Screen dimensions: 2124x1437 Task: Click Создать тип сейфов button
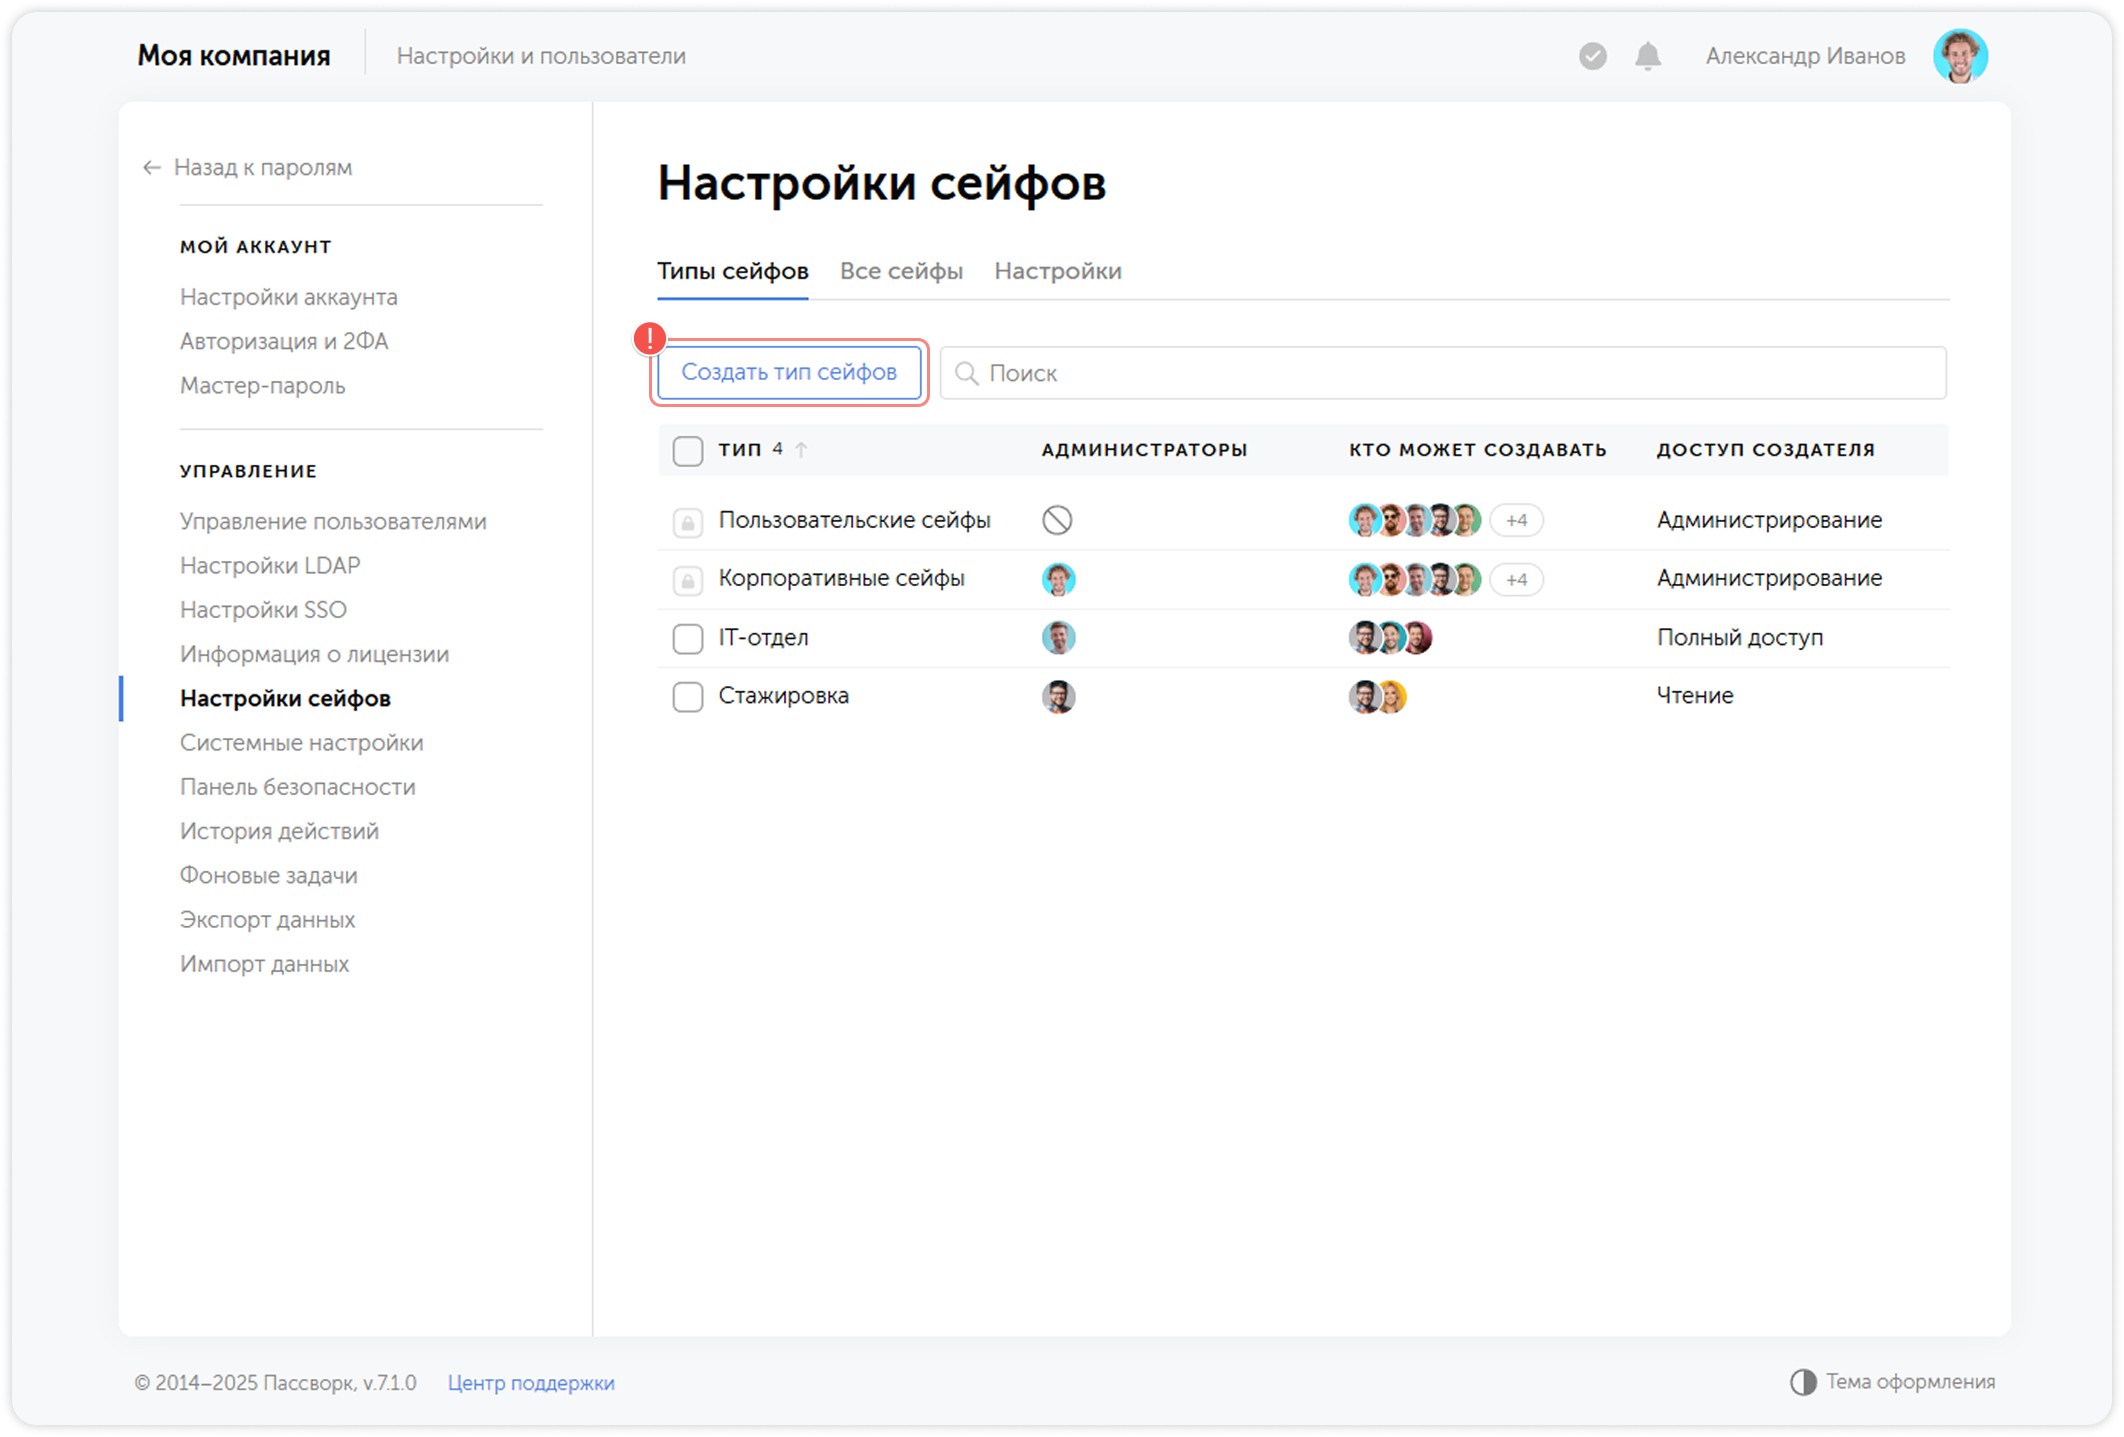[x=789, y=372]
